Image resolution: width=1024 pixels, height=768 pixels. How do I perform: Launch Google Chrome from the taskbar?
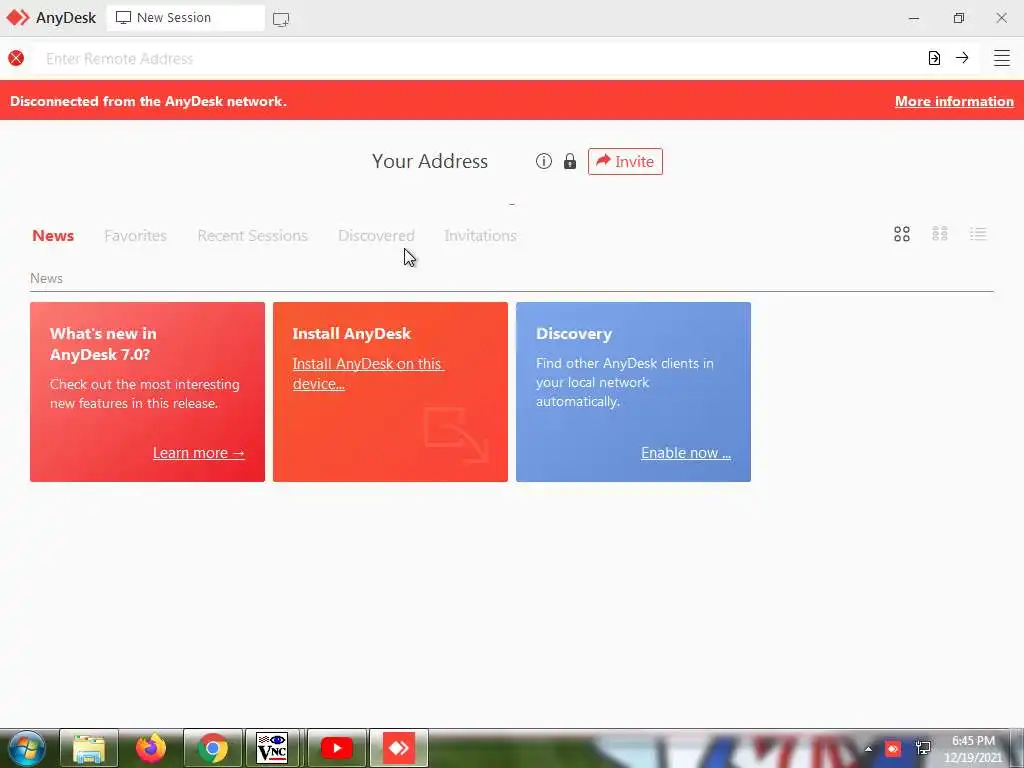pyautogui.click(x=213, y=748)
